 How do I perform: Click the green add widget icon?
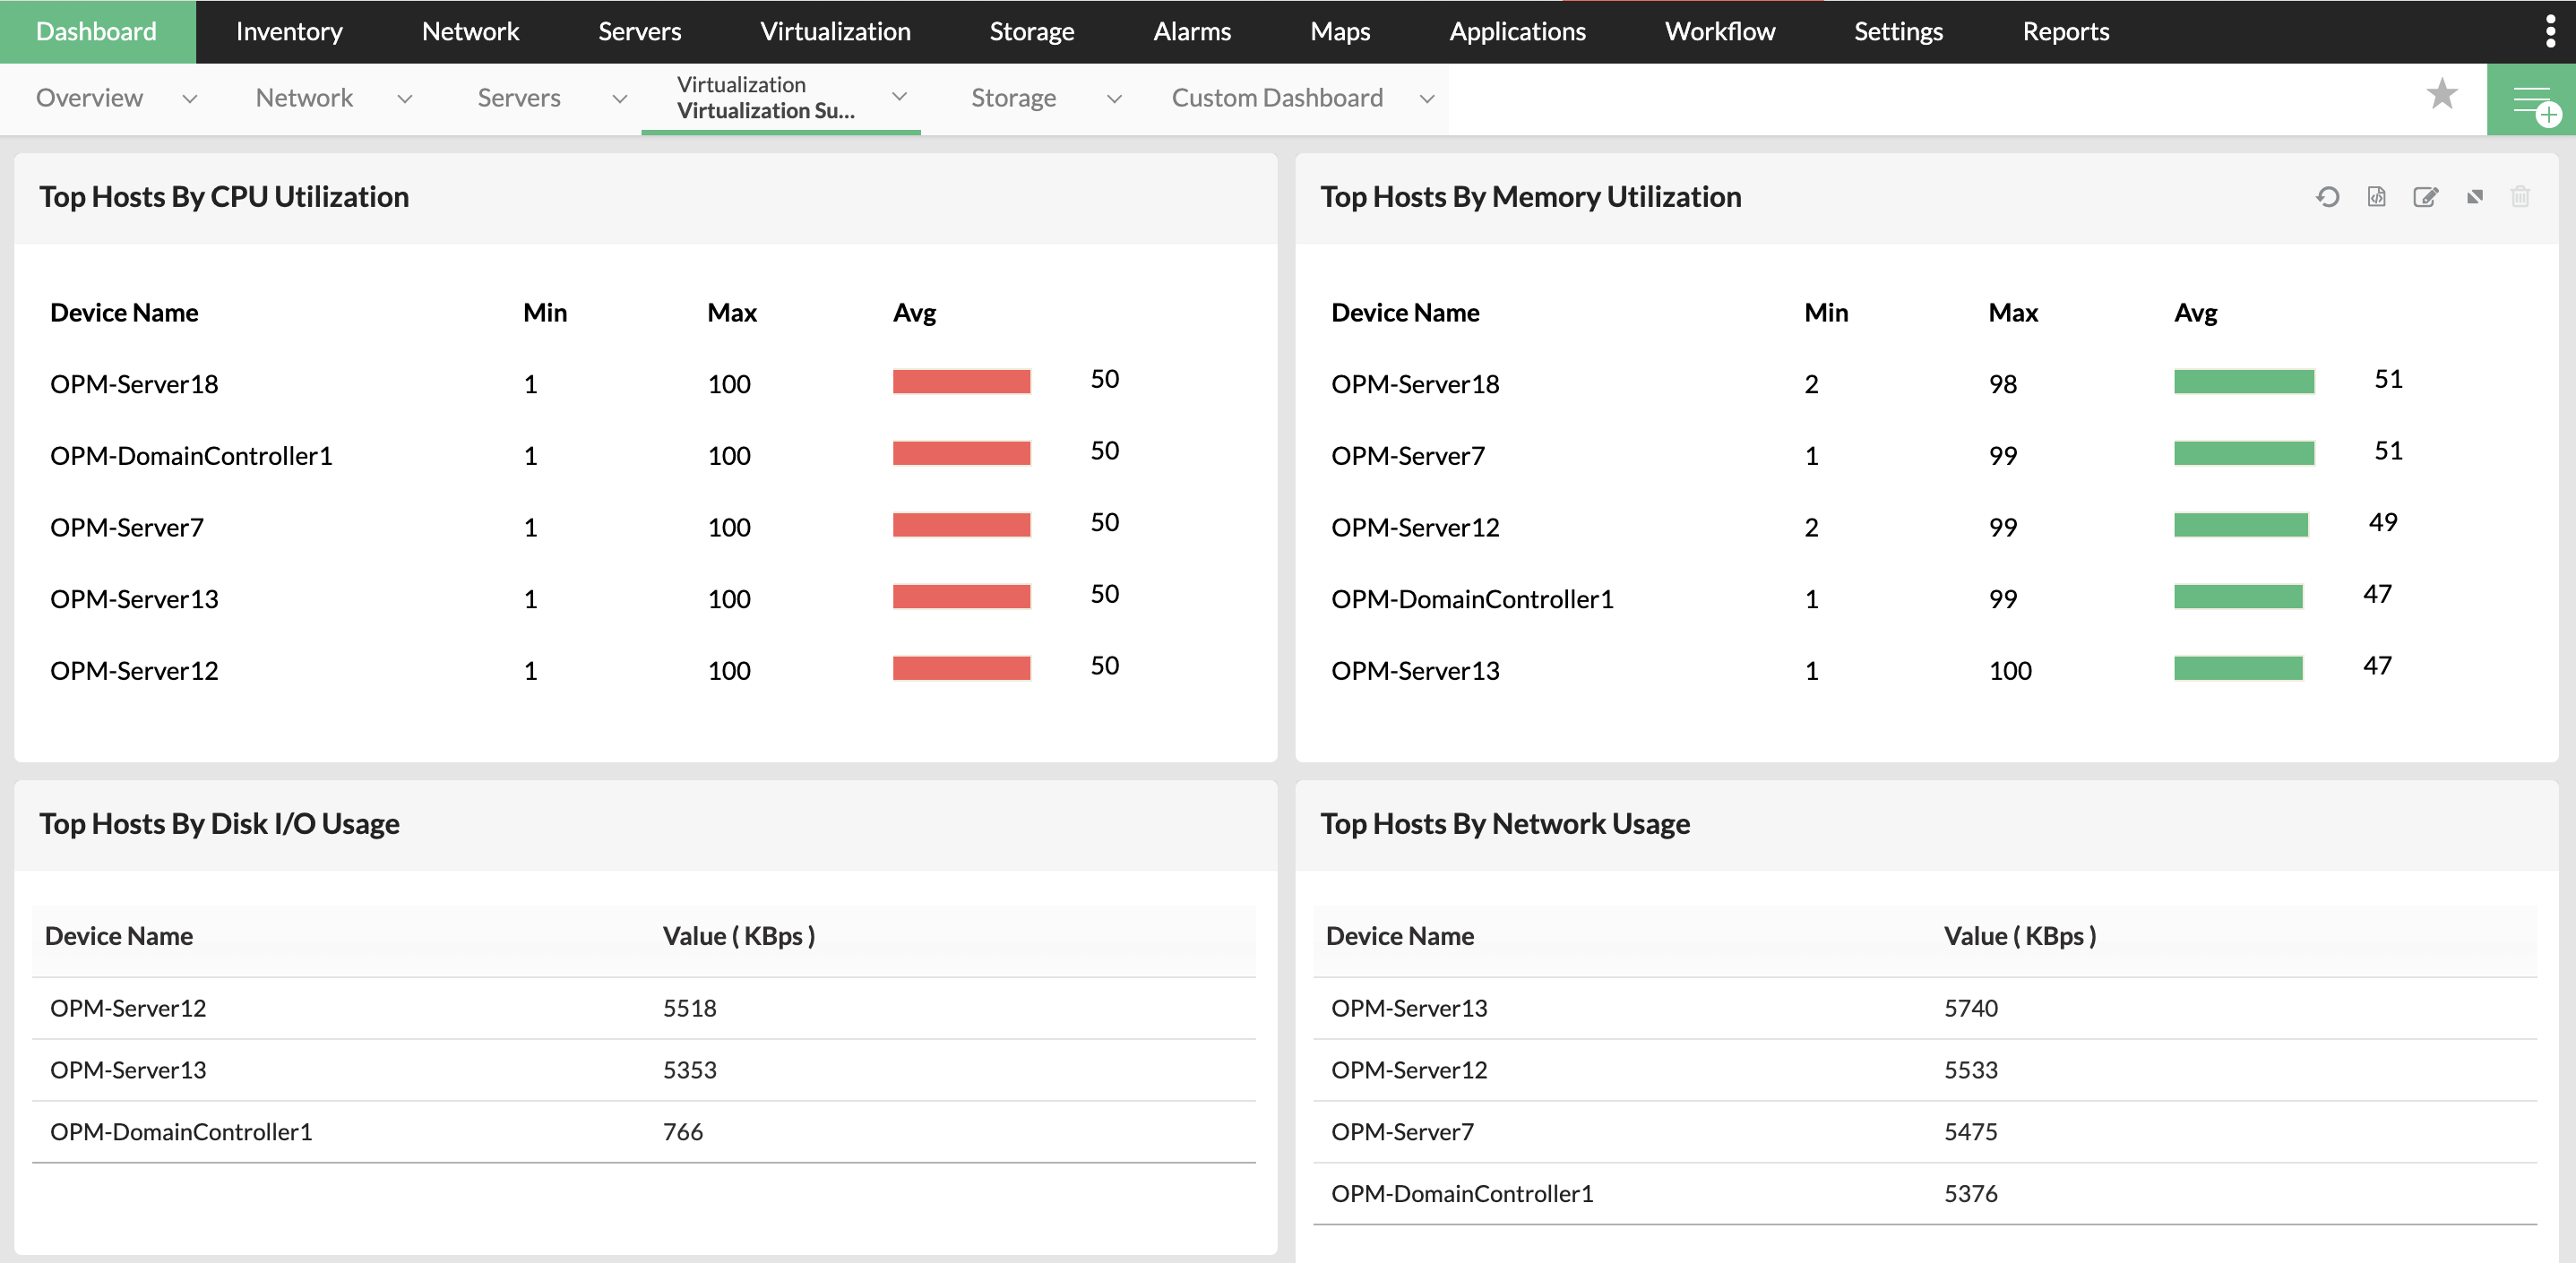[2531, 100]
